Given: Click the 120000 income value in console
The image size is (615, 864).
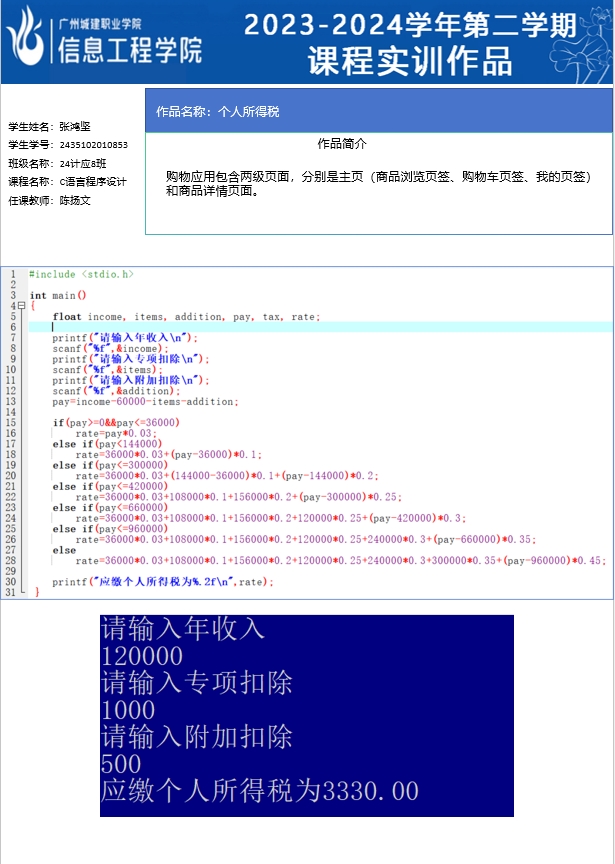Looking at the screenshot, I should tap(142, 656).
